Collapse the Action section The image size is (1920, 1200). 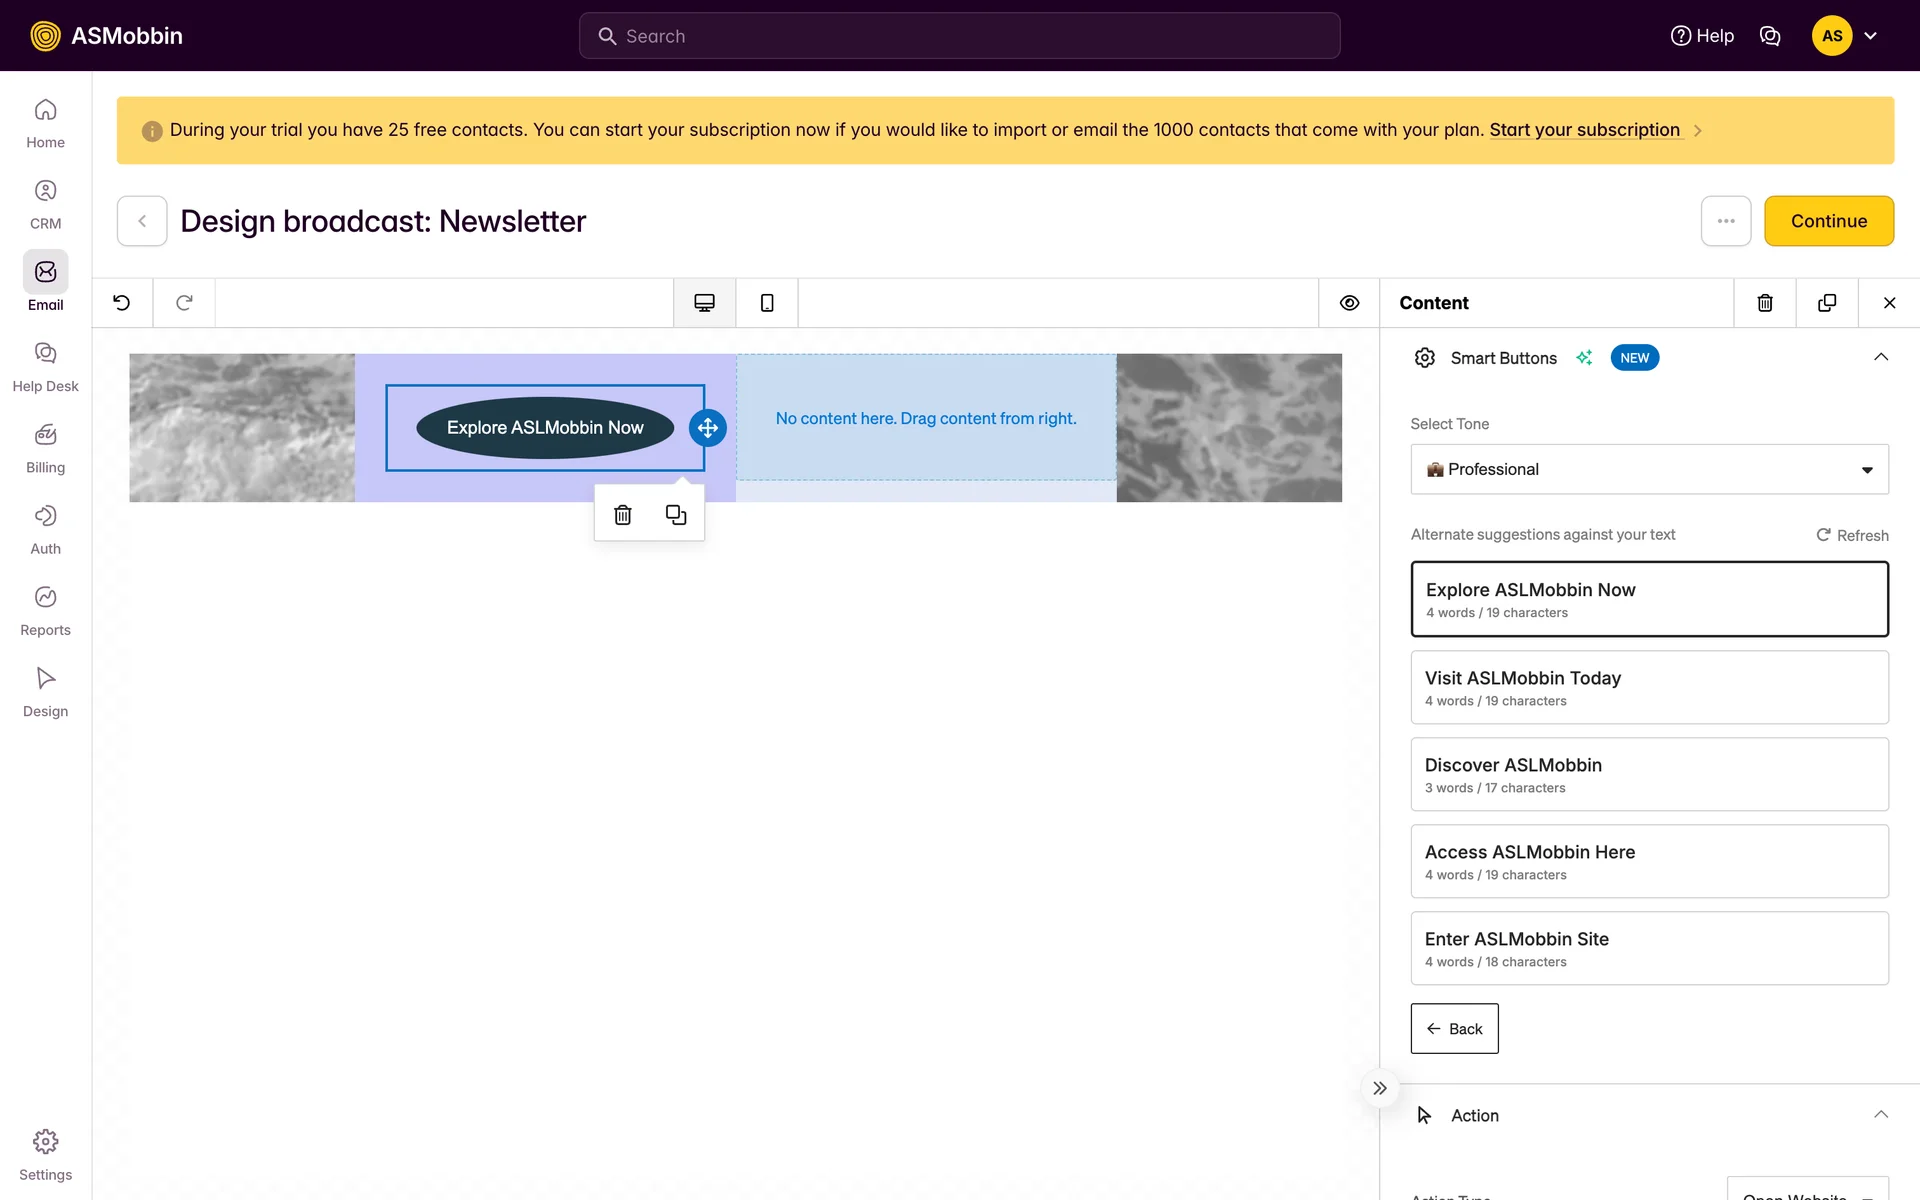pos(1880,1115)
